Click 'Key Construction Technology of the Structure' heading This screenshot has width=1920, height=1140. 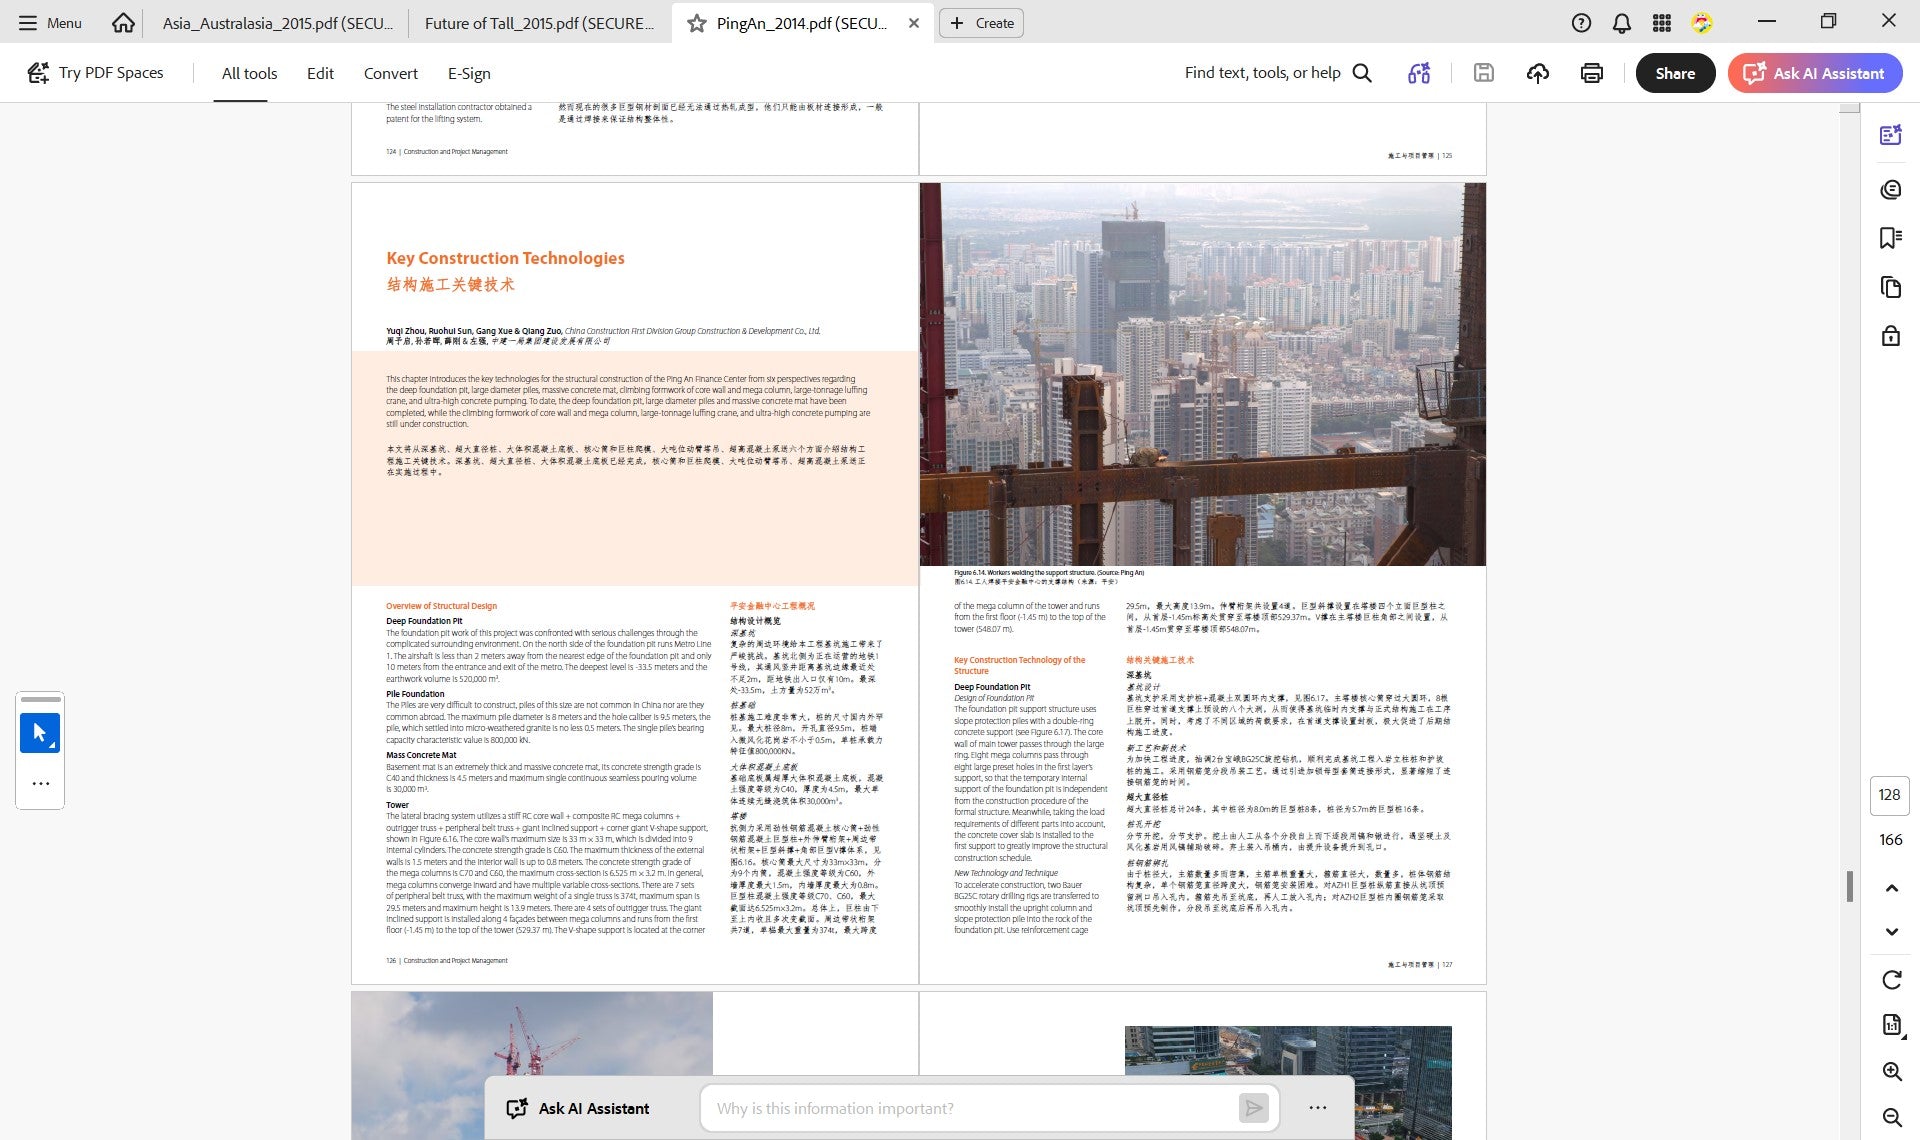(1019, 665)
